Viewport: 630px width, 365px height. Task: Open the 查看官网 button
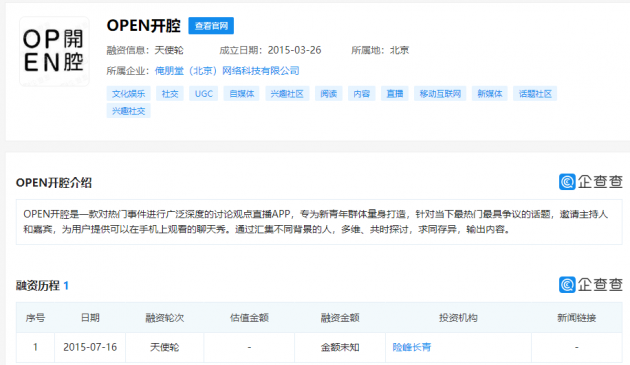[x=211, y=26]
